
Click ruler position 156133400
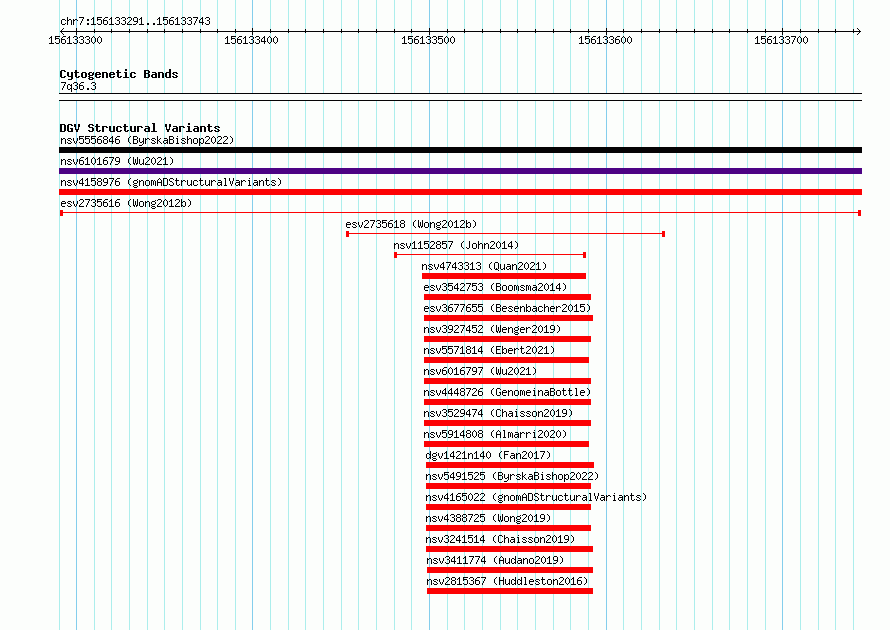pos(251,40)
